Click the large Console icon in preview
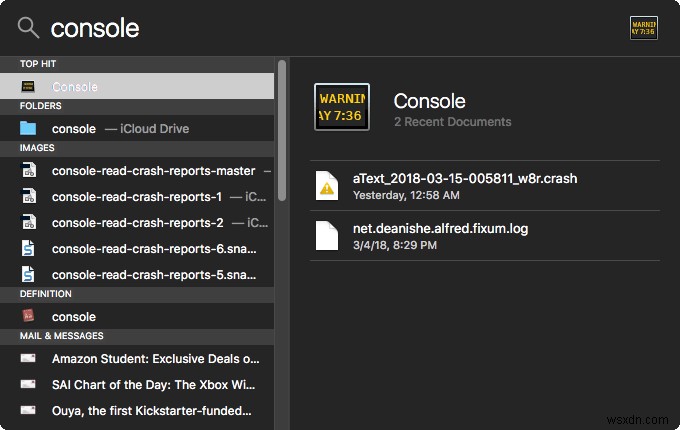The height and width of the screenshot is (430, 680). point(342,108)
